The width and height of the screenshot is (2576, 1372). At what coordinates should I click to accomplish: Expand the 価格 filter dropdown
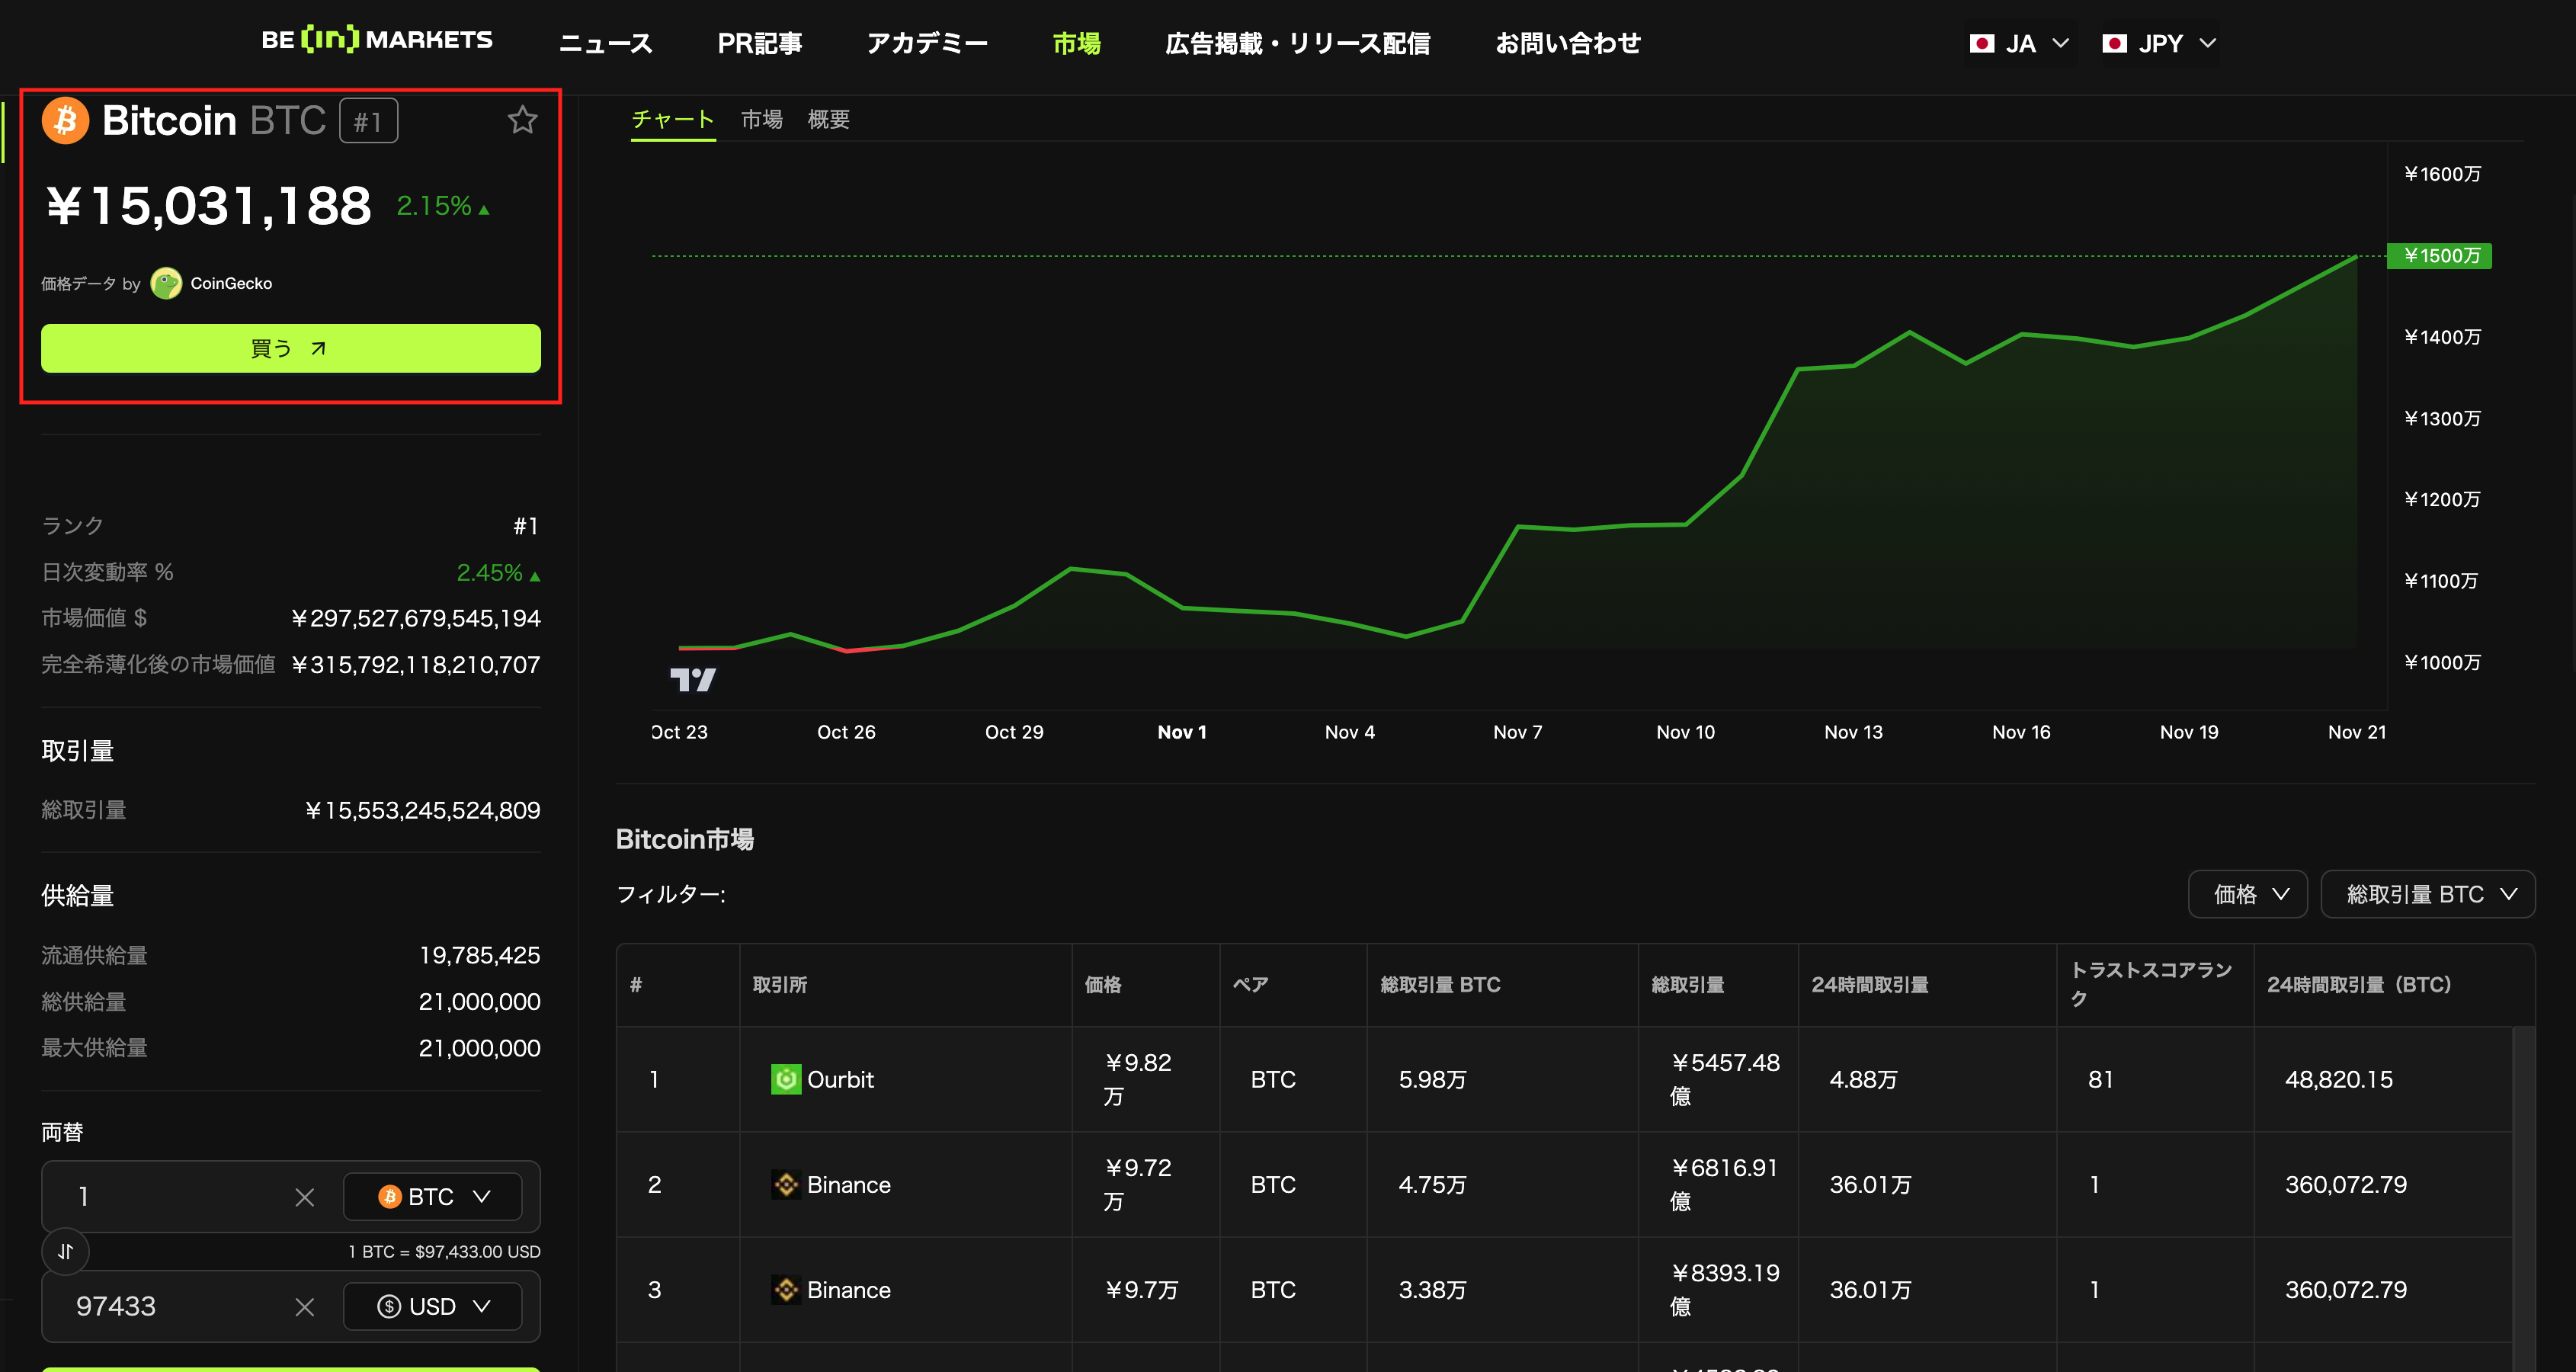[2247, 894]
